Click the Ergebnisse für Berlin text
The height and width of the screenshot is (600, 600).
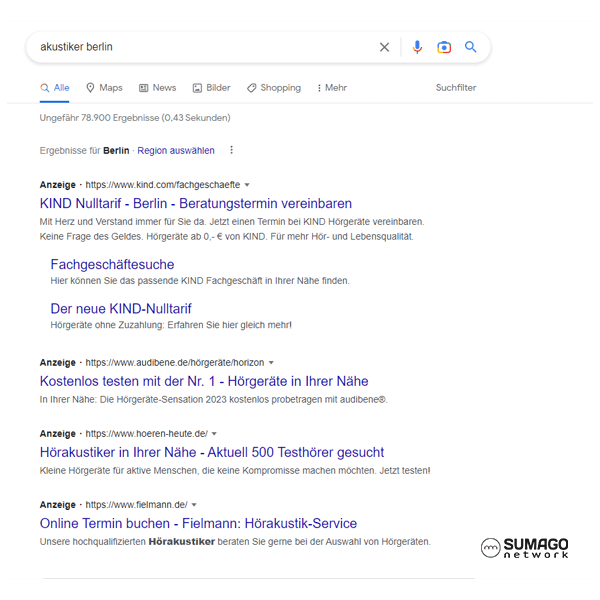point(84,151)
